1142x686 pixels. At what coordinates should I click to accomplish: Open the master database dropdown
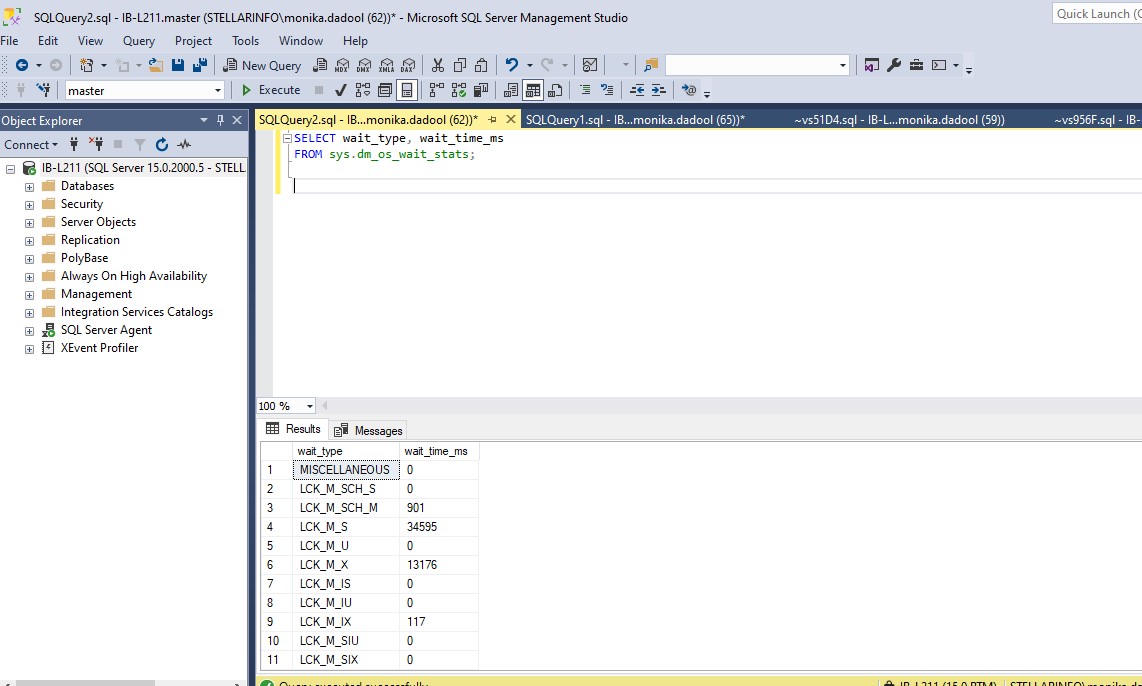[218, 91]
